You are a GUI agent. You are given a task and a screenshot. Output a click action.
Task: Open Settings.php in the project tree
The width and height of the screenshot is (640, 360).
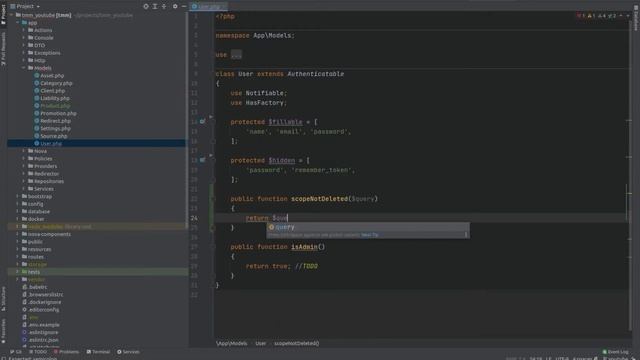coord(52,128)
